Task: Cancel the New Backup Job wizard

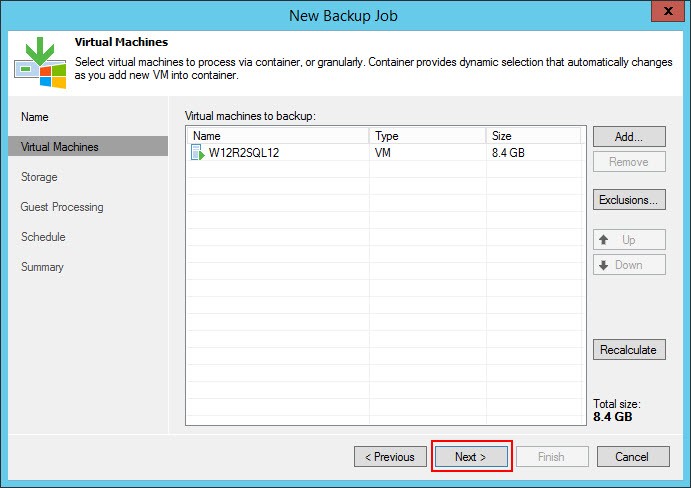Action: point(632,457)
